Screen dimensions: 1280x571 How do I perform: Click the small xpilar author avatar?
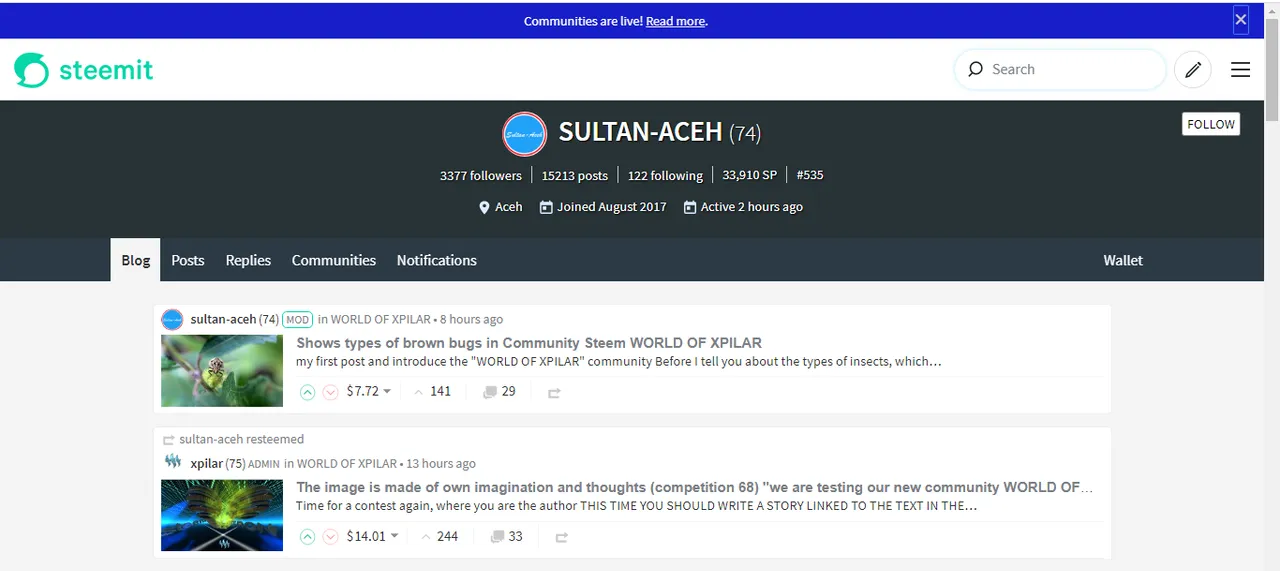[172, 463]
